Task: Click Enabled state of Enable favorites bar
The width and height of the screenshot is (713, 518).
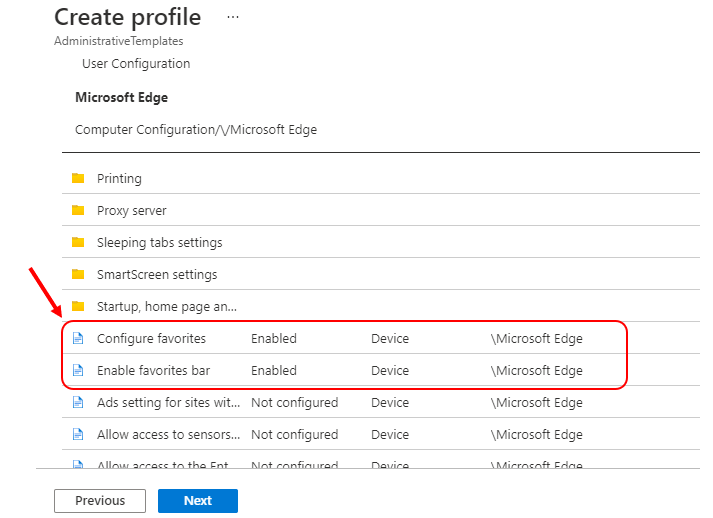Action: pyautogui.click(x=274, y=371)
